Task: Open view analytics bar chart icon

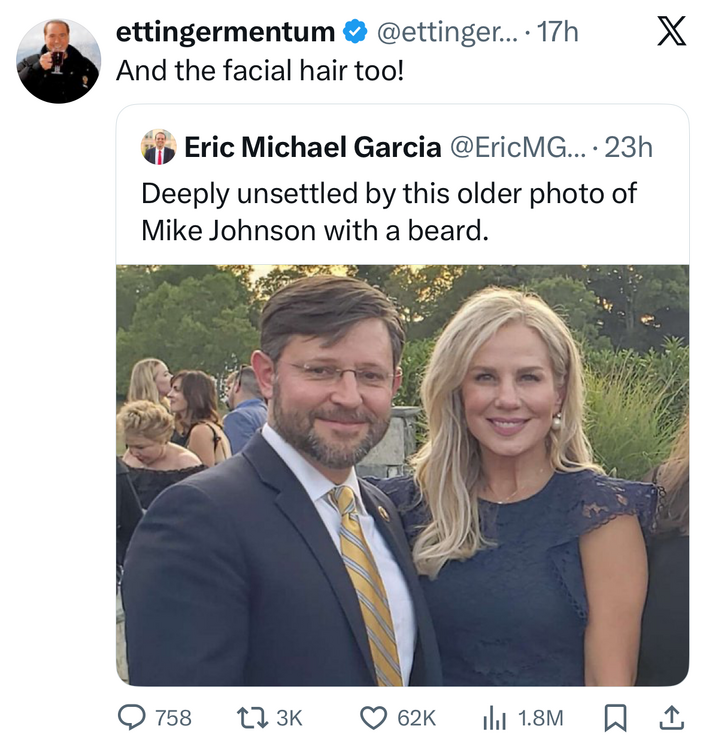Action: coord(493,717)
